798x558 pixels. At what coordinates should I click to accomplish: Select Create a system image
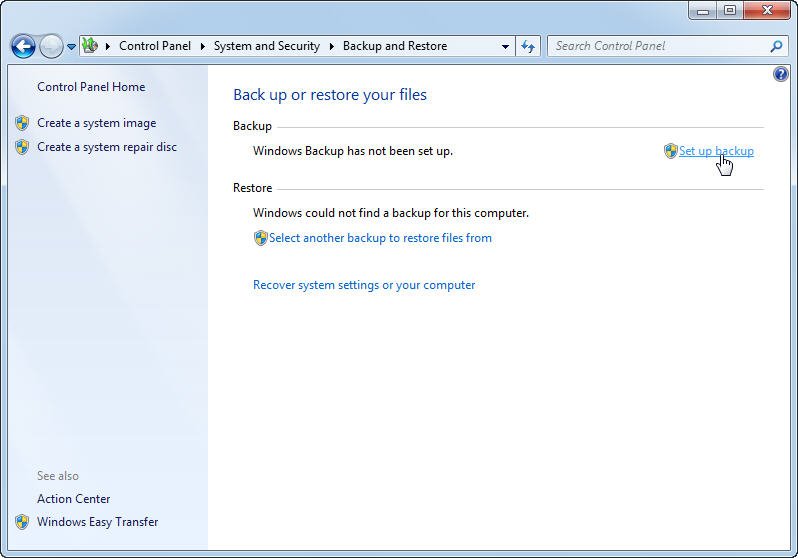click(96, 123)
